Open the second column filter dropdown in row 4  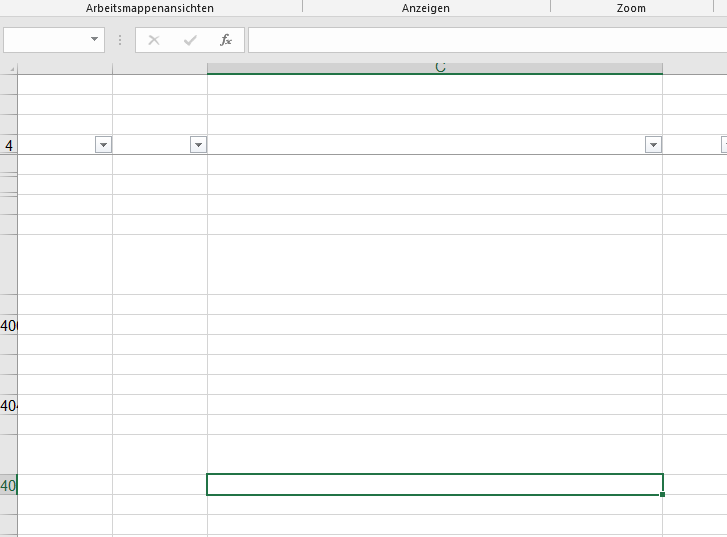(x=197, y=145)
